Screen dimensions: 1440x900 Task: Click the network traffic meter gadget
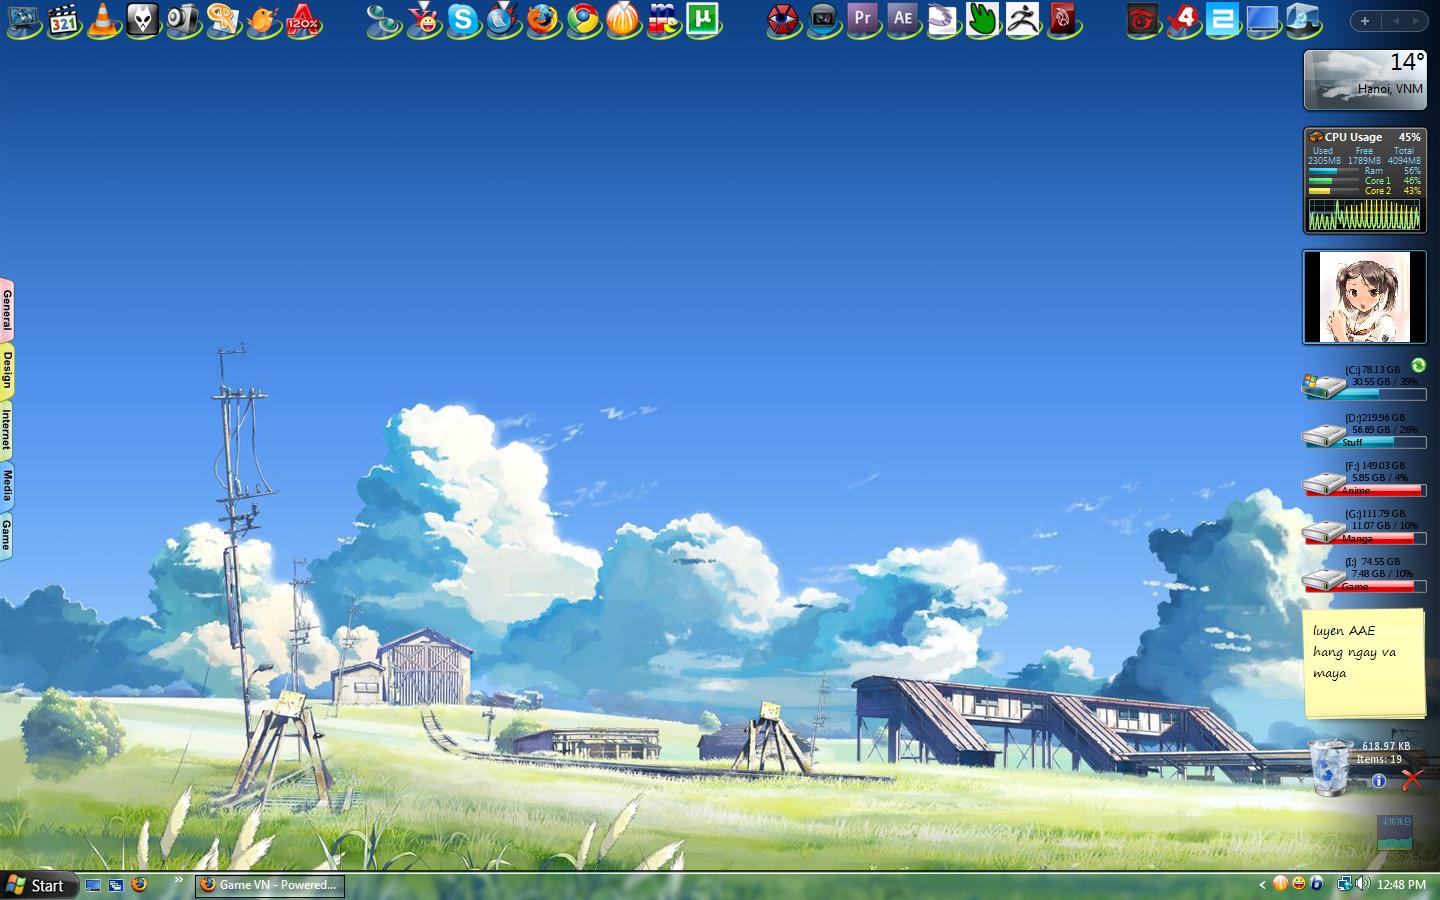(1395, 832)
